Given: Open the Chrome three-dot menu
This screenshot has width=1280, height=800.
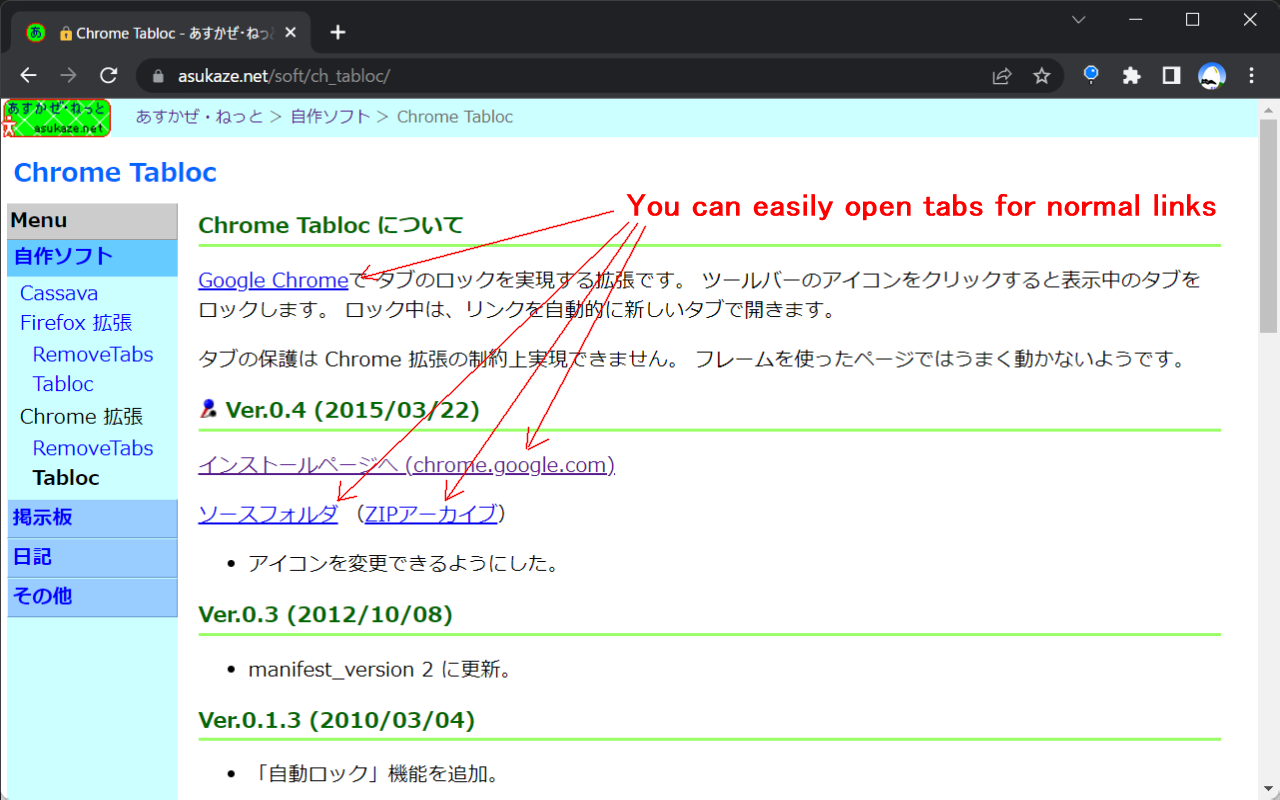Looking at the screenshot, I should (1251, 75).
